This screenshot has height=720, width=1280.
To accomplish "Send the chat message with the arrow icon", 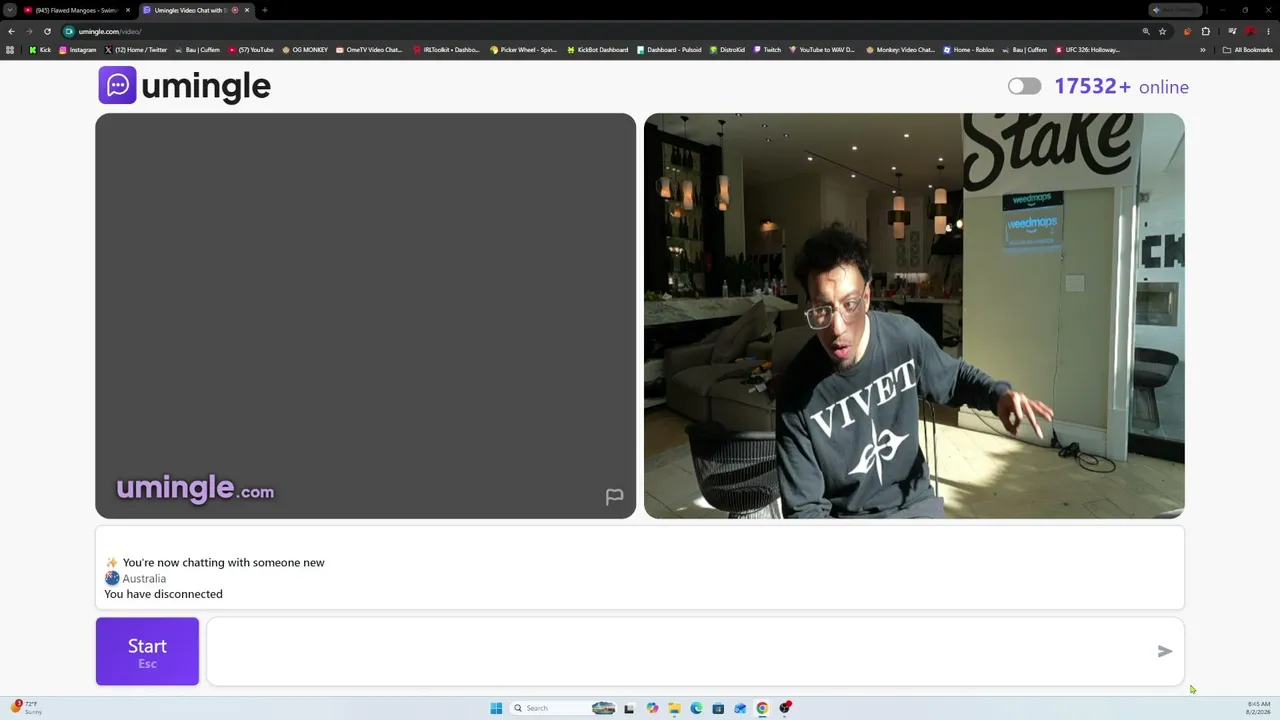I will click(1165, 652).
